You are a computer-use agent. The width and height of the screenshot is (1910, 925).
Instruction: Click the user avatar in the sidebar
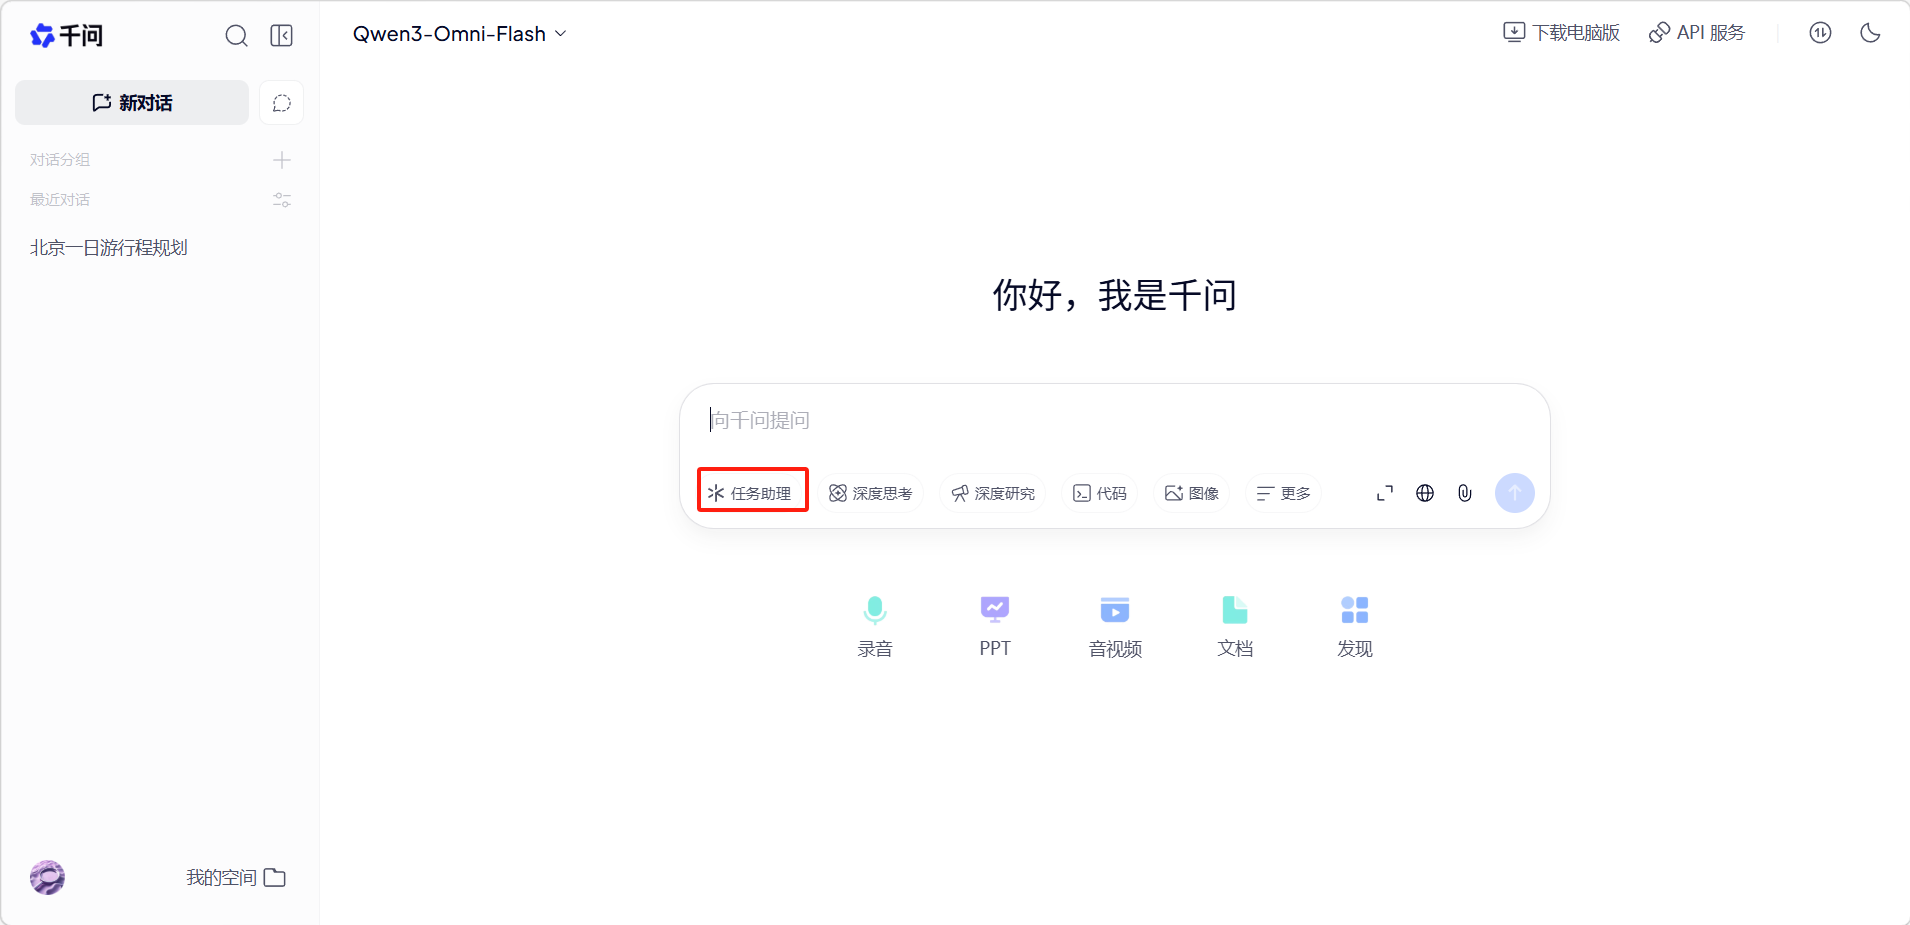[x=47, y=877]
